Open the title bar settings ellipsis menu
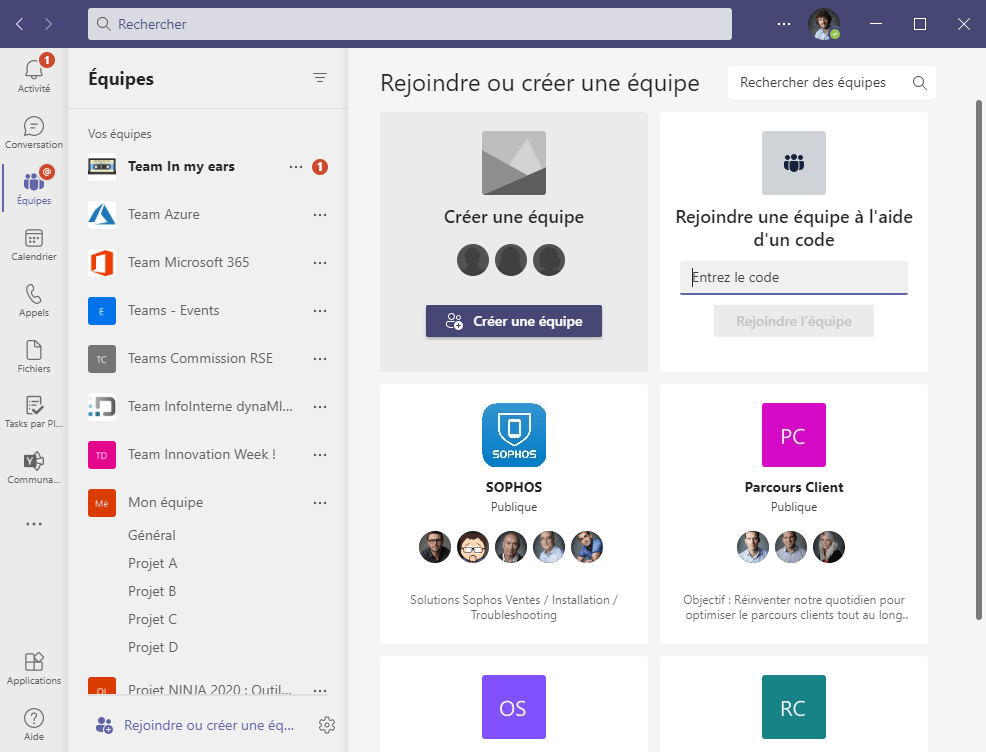This screenshot has height=752, width=986. point(784,24)
